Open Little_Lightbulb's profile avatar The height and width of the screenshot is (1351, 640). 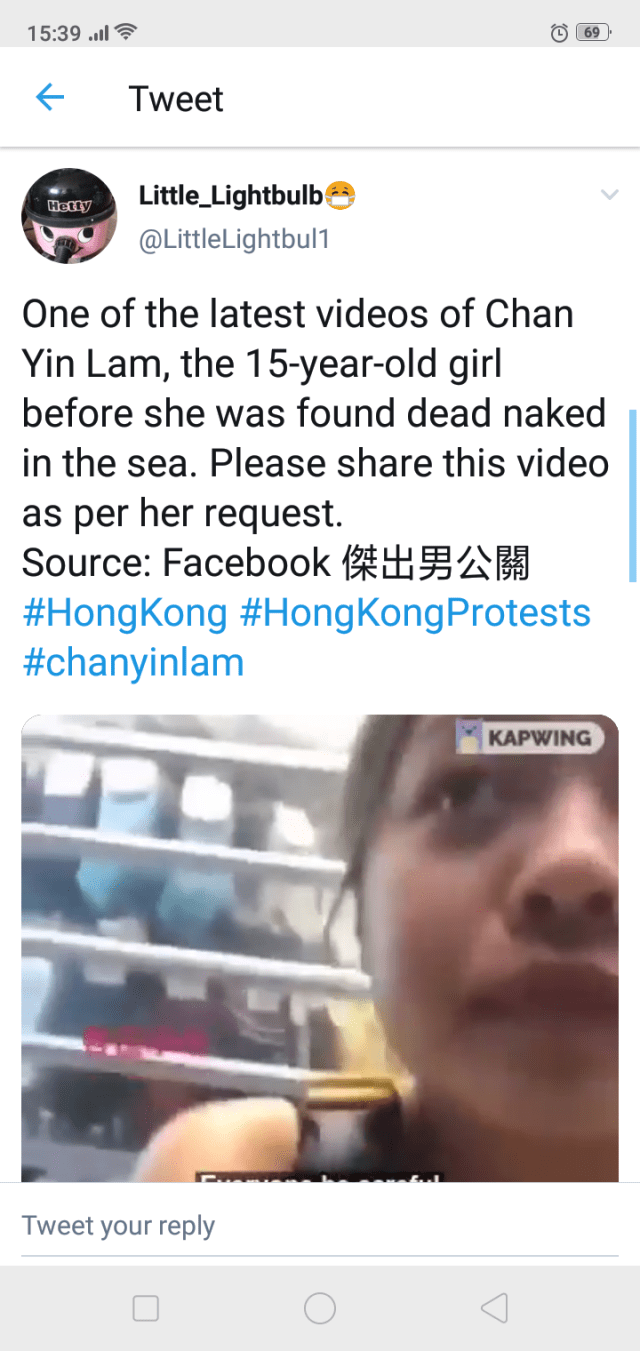click(x=69, y=216)
